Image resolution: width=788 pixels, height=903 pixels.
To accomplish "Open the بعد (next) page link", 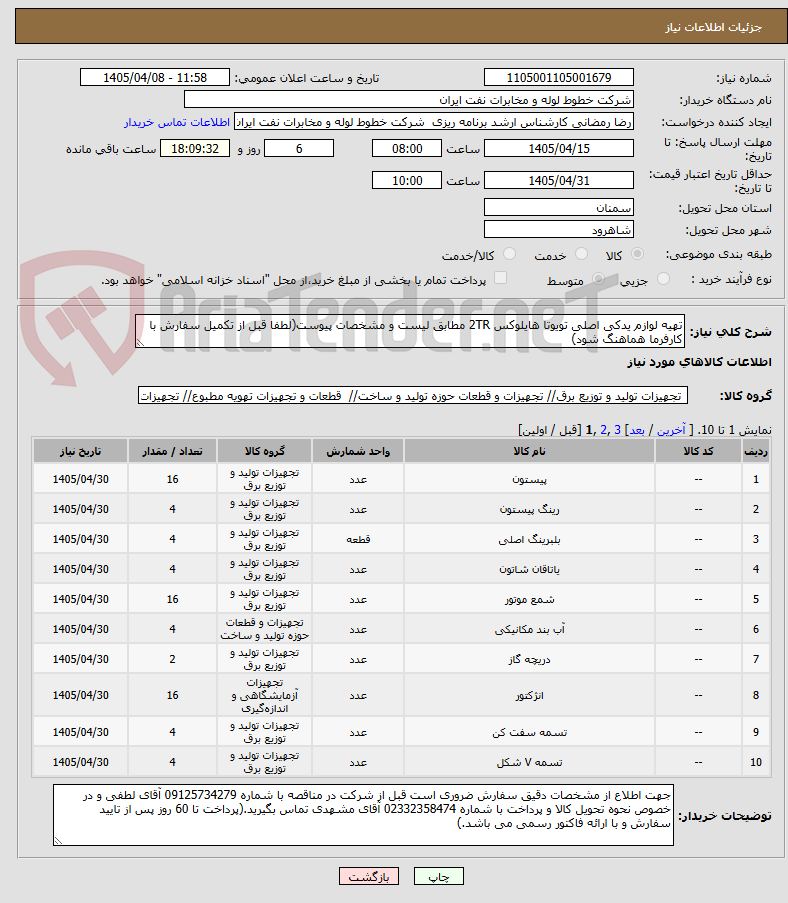I will 637,430.
